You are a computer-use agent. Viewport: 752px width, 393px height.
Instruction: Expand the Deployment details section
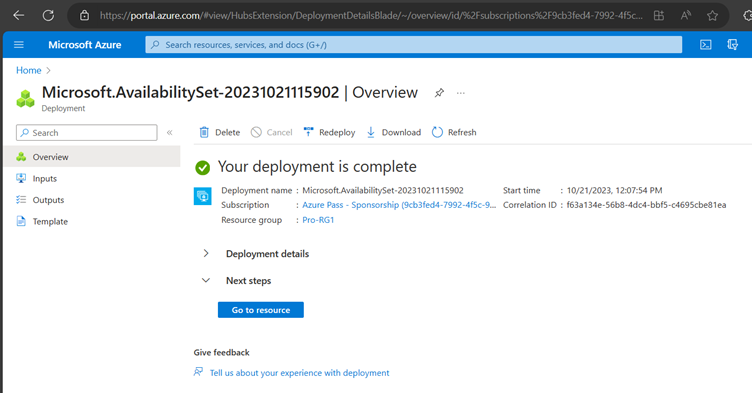pos(206,253)
